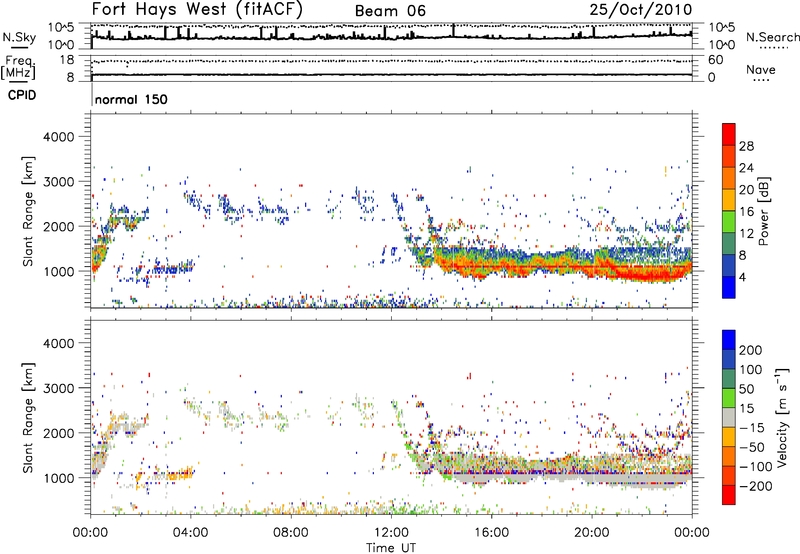
Task: Click the frequency '18' tick label
Action: click(67, 60)
